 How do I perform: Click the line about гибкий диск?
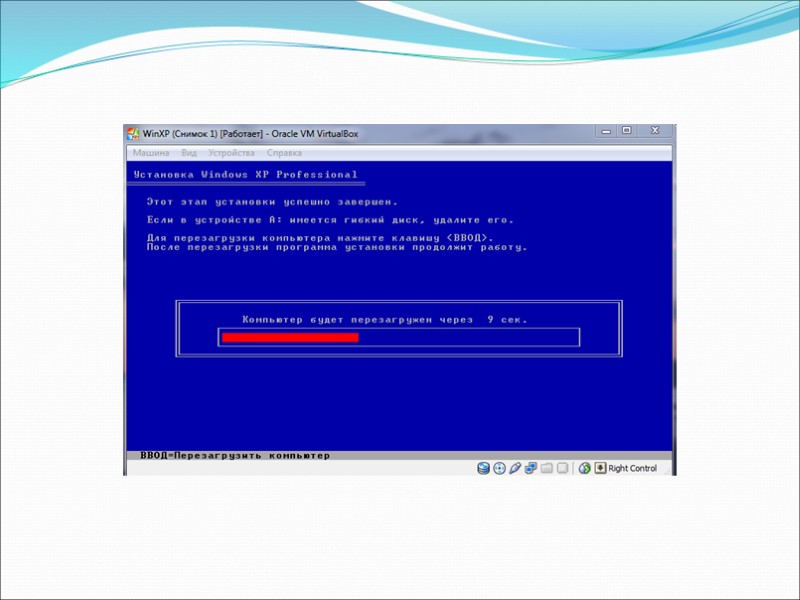[330, 220]
